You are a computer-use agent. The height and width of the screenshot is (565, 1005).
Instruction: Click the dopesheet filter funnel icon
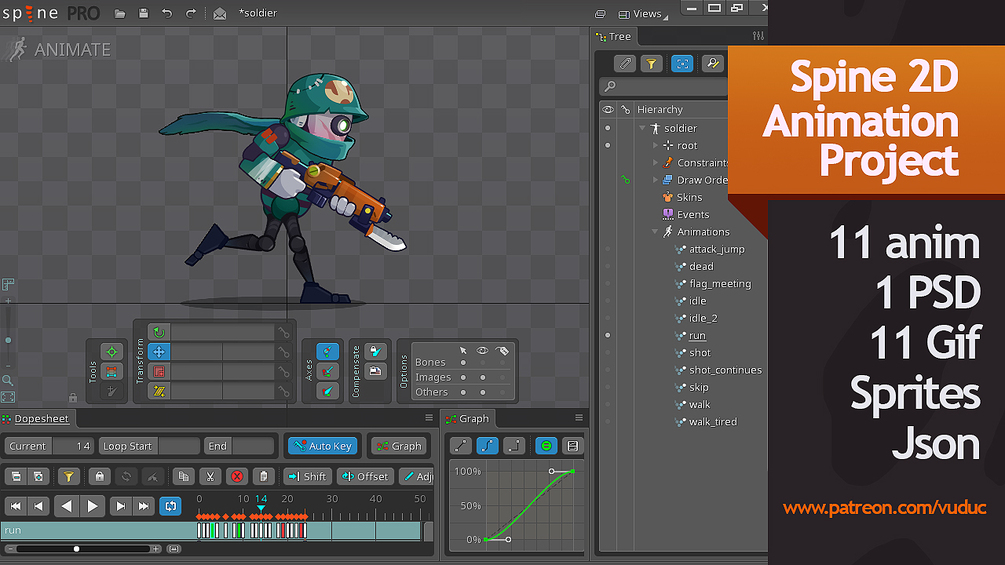tap(68, 476)
